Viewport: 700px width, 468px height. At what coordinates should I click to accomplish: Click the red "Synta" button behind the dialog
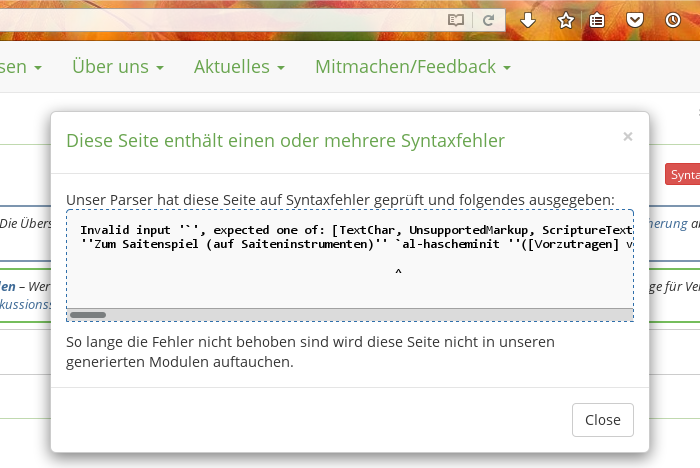pos(682,175)
